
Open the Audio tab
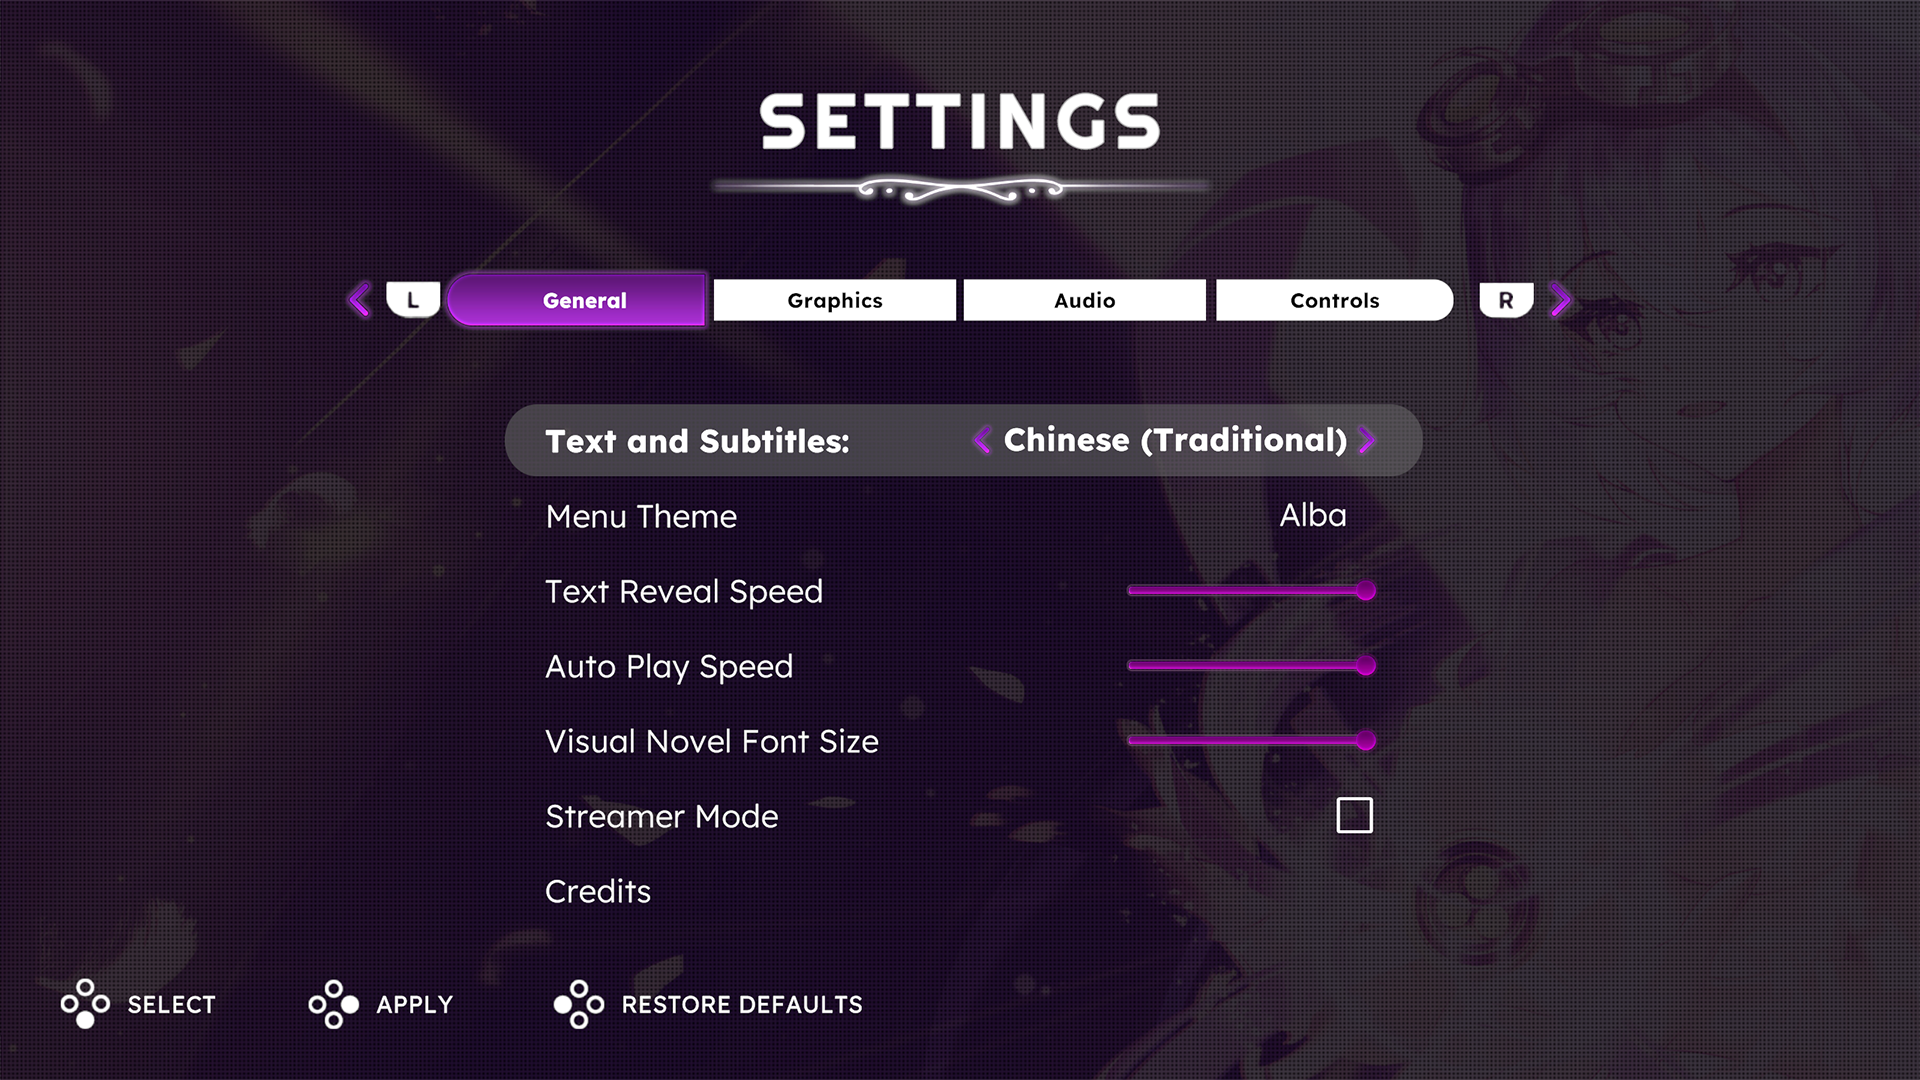click(x=1085, y=300)
